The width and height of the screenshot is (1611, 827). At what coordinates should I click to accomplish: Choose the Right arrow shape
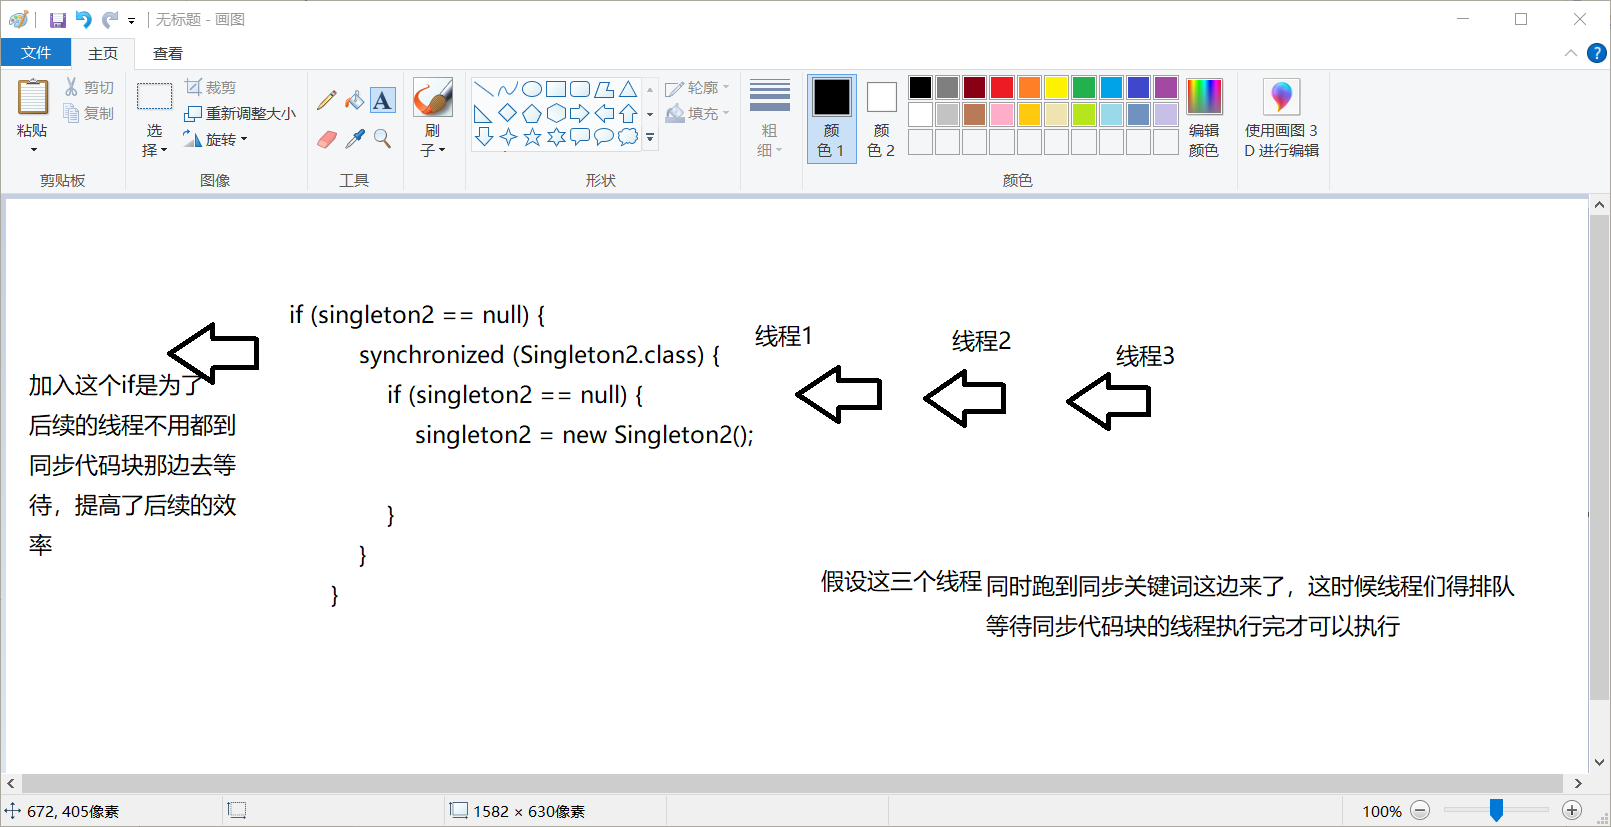pos(580,113)
